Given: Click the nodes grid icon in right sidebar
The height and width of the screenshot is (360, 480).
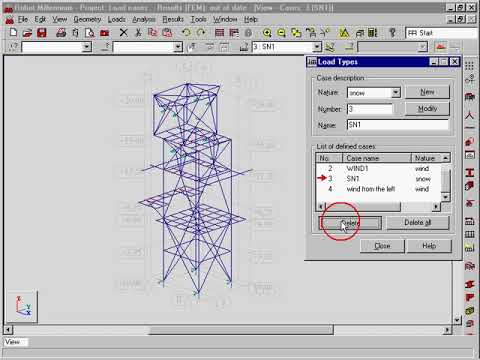Looking at the screenshot, I should point(470,66).
